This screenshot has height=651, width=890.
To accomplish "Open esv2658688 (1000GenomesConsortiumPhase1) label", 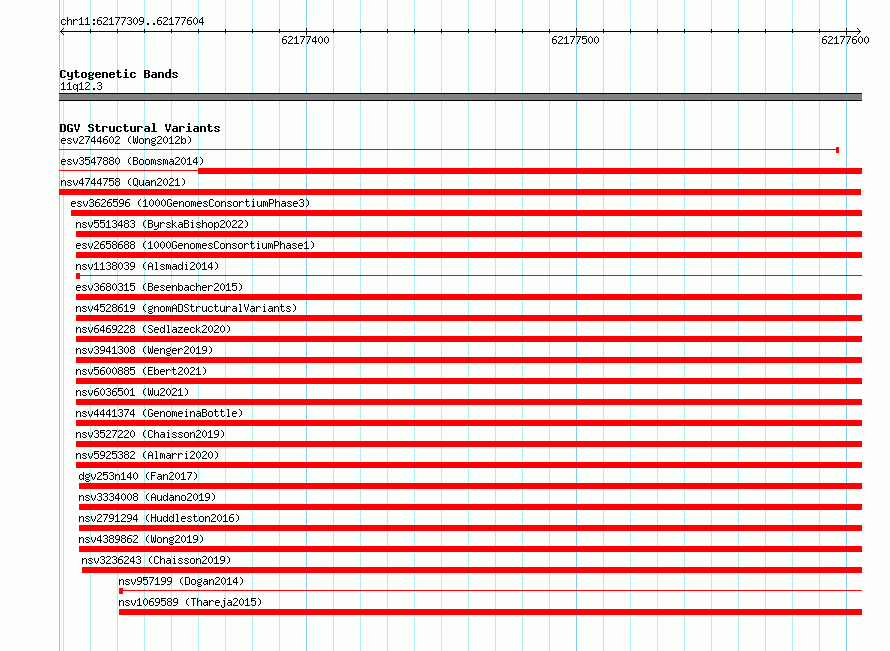I will point(195,245).
